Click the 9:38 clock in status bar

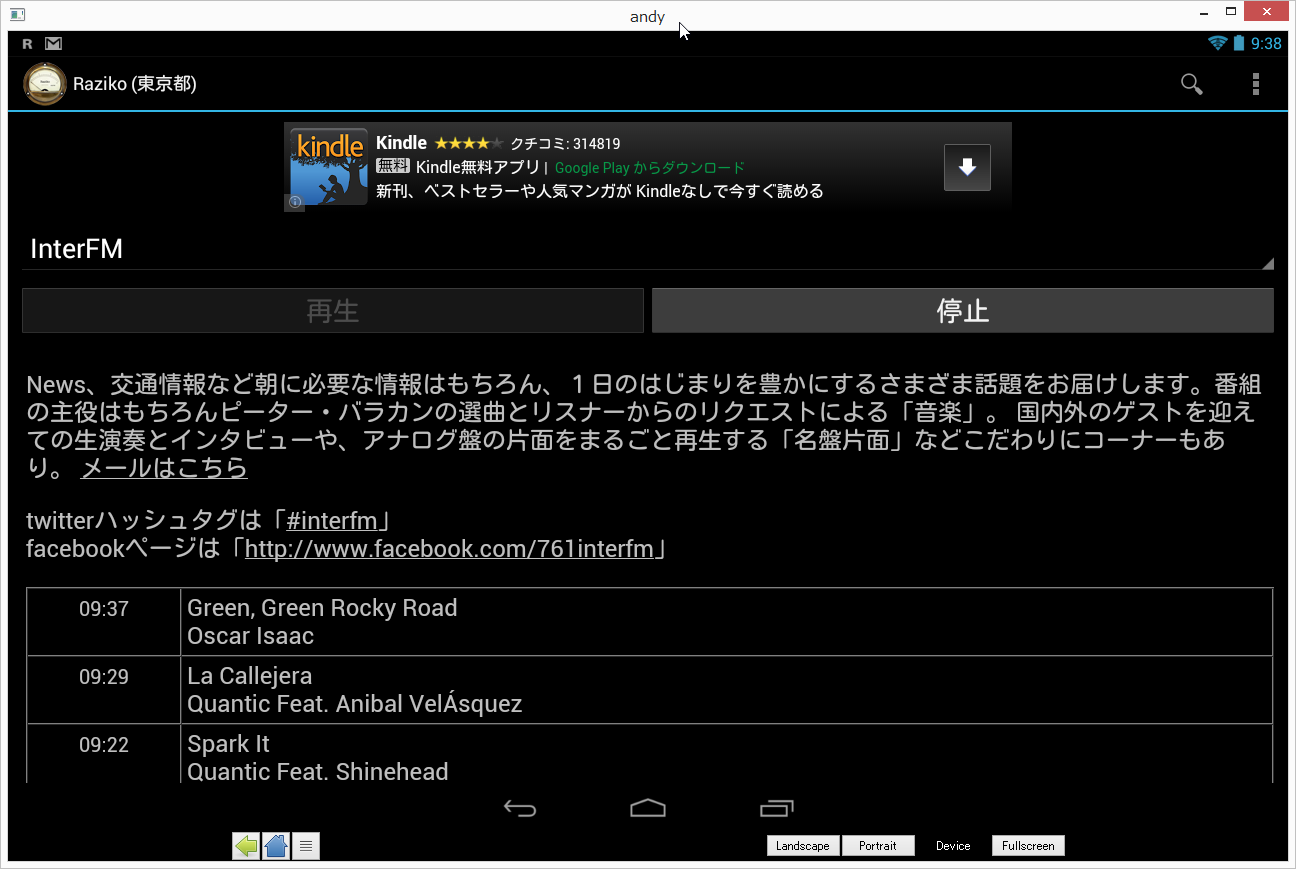[1266, 44]
